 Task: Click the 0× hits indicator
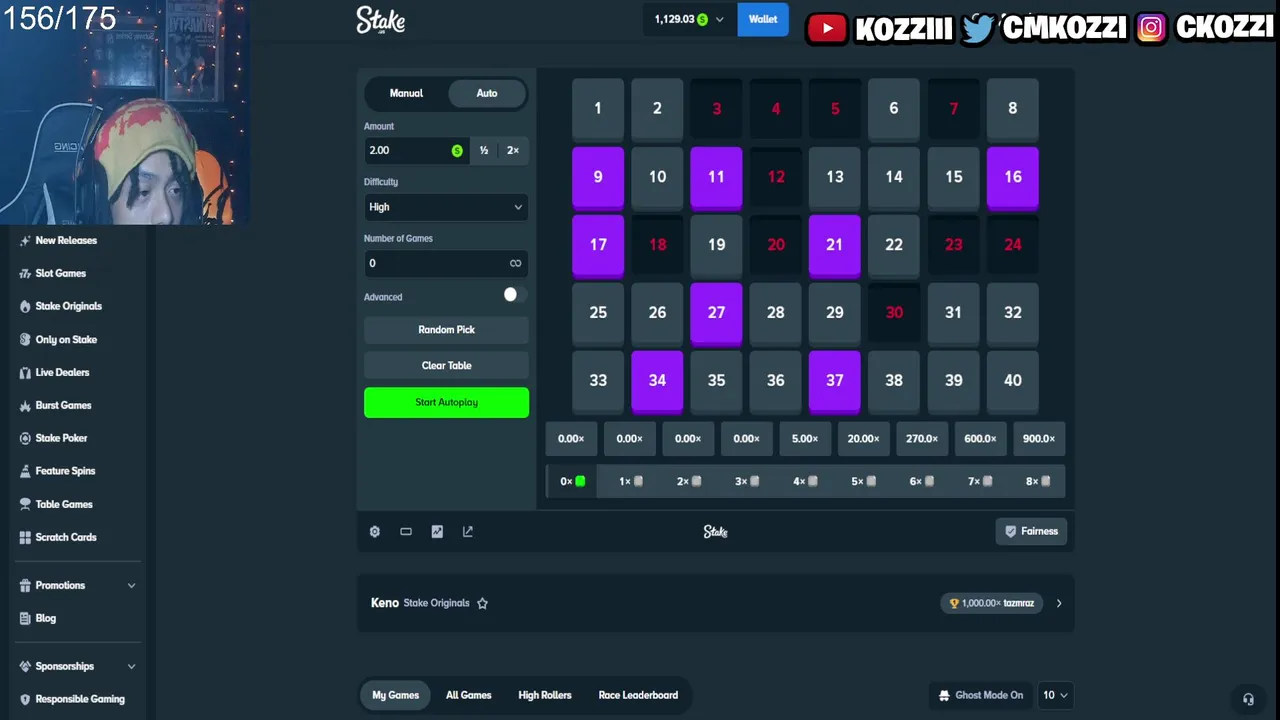point(572,481)
